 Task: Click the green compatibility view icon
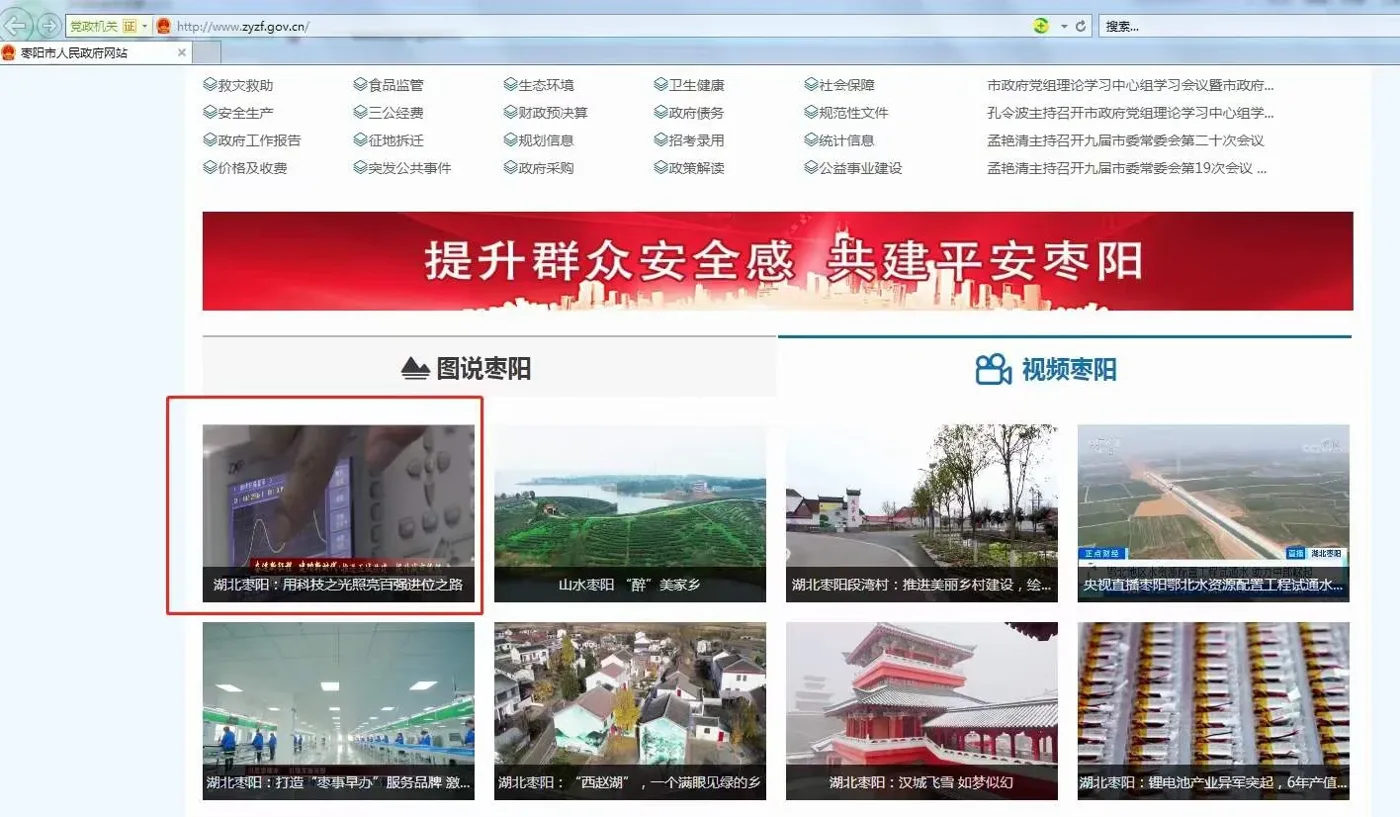click(x=1042, y=26)
